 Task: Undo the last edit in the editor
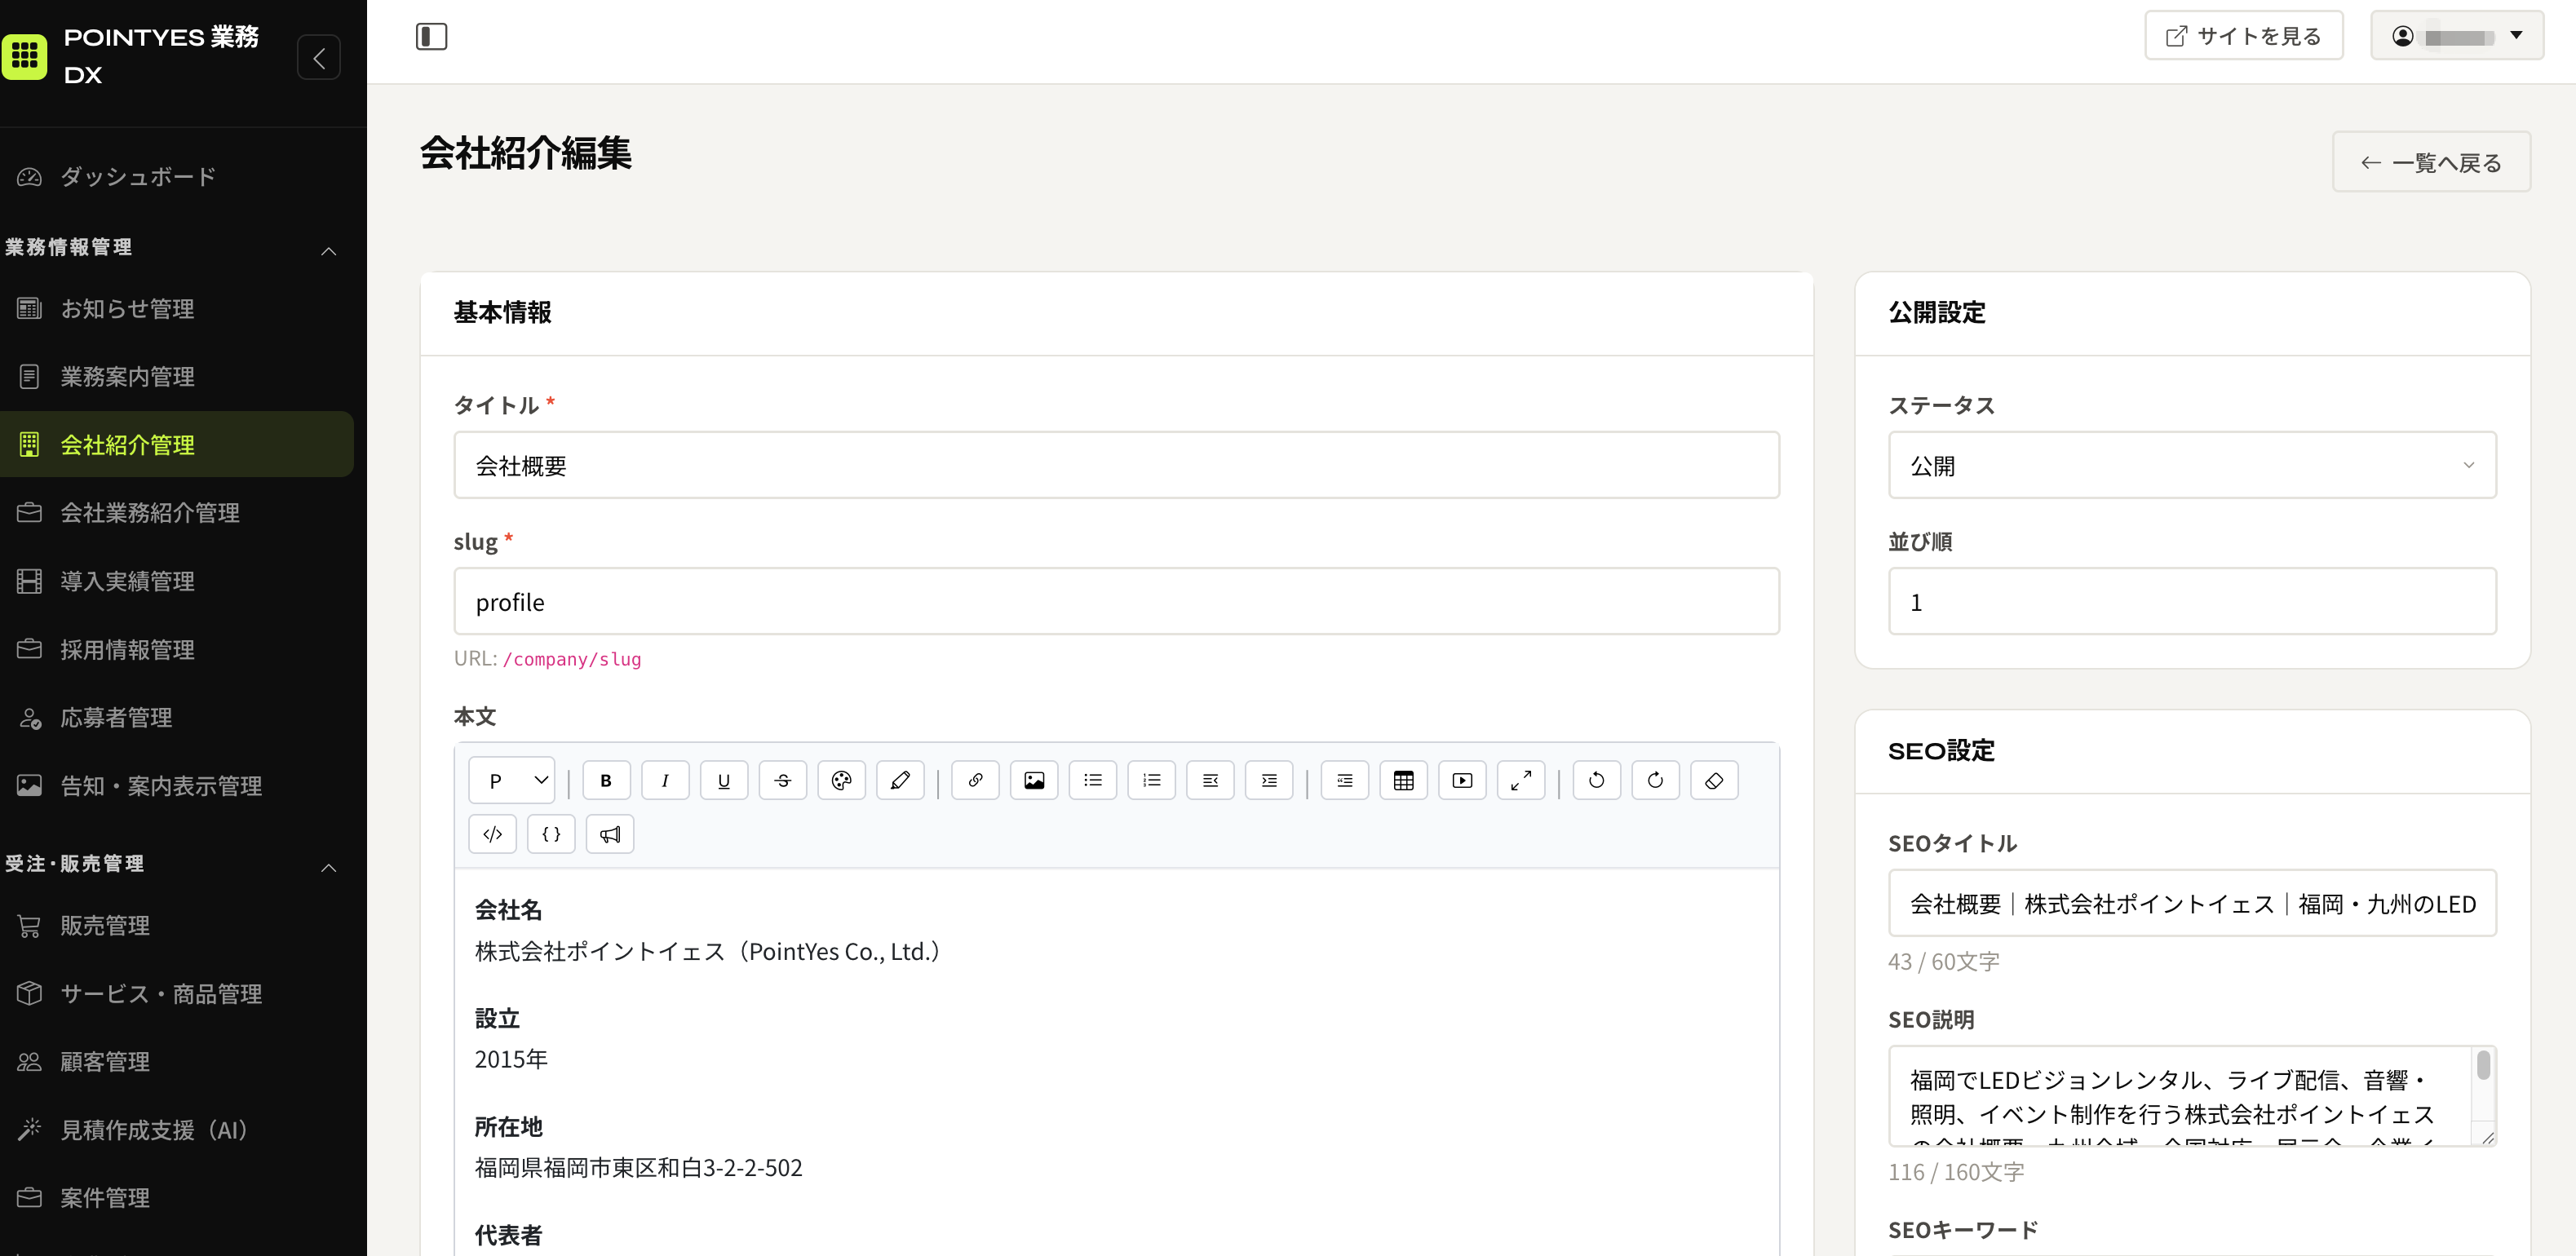point(1597,781)
